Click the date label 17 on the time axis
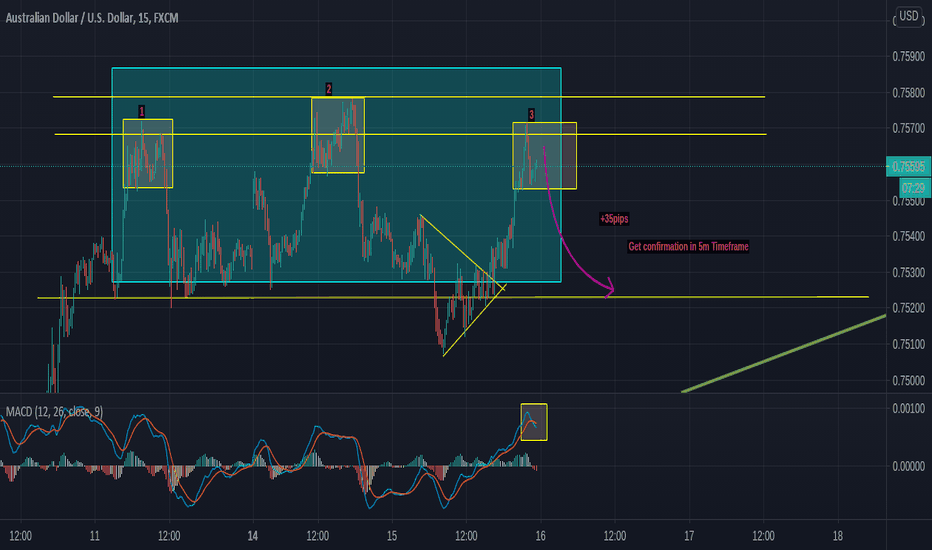Image resolution: width=932 pixels, height=550 pixels. pos(689,536)
